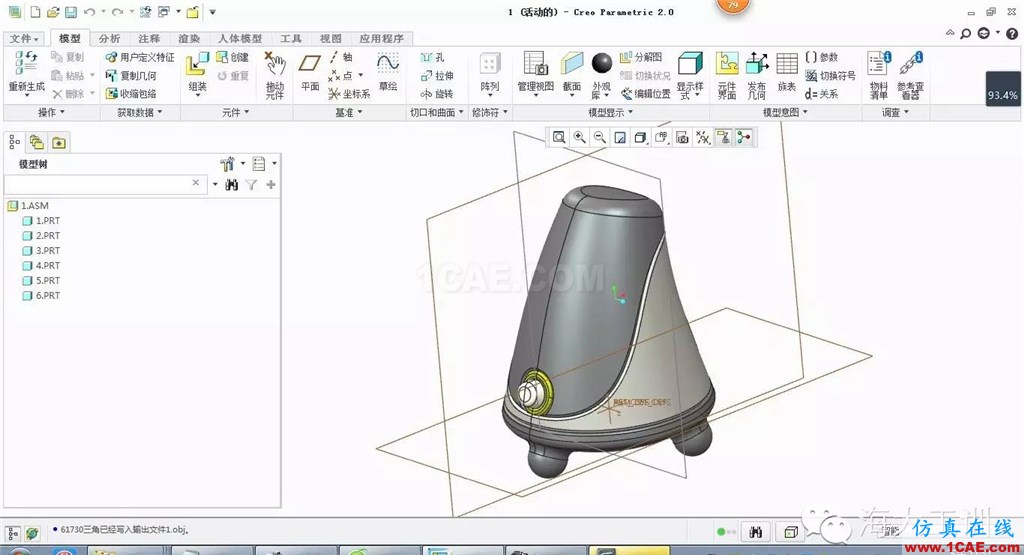Expand the 调查 (Investigate) group dropdown
The width and height of the screenshot is (1024, 555).
(895, 112)
